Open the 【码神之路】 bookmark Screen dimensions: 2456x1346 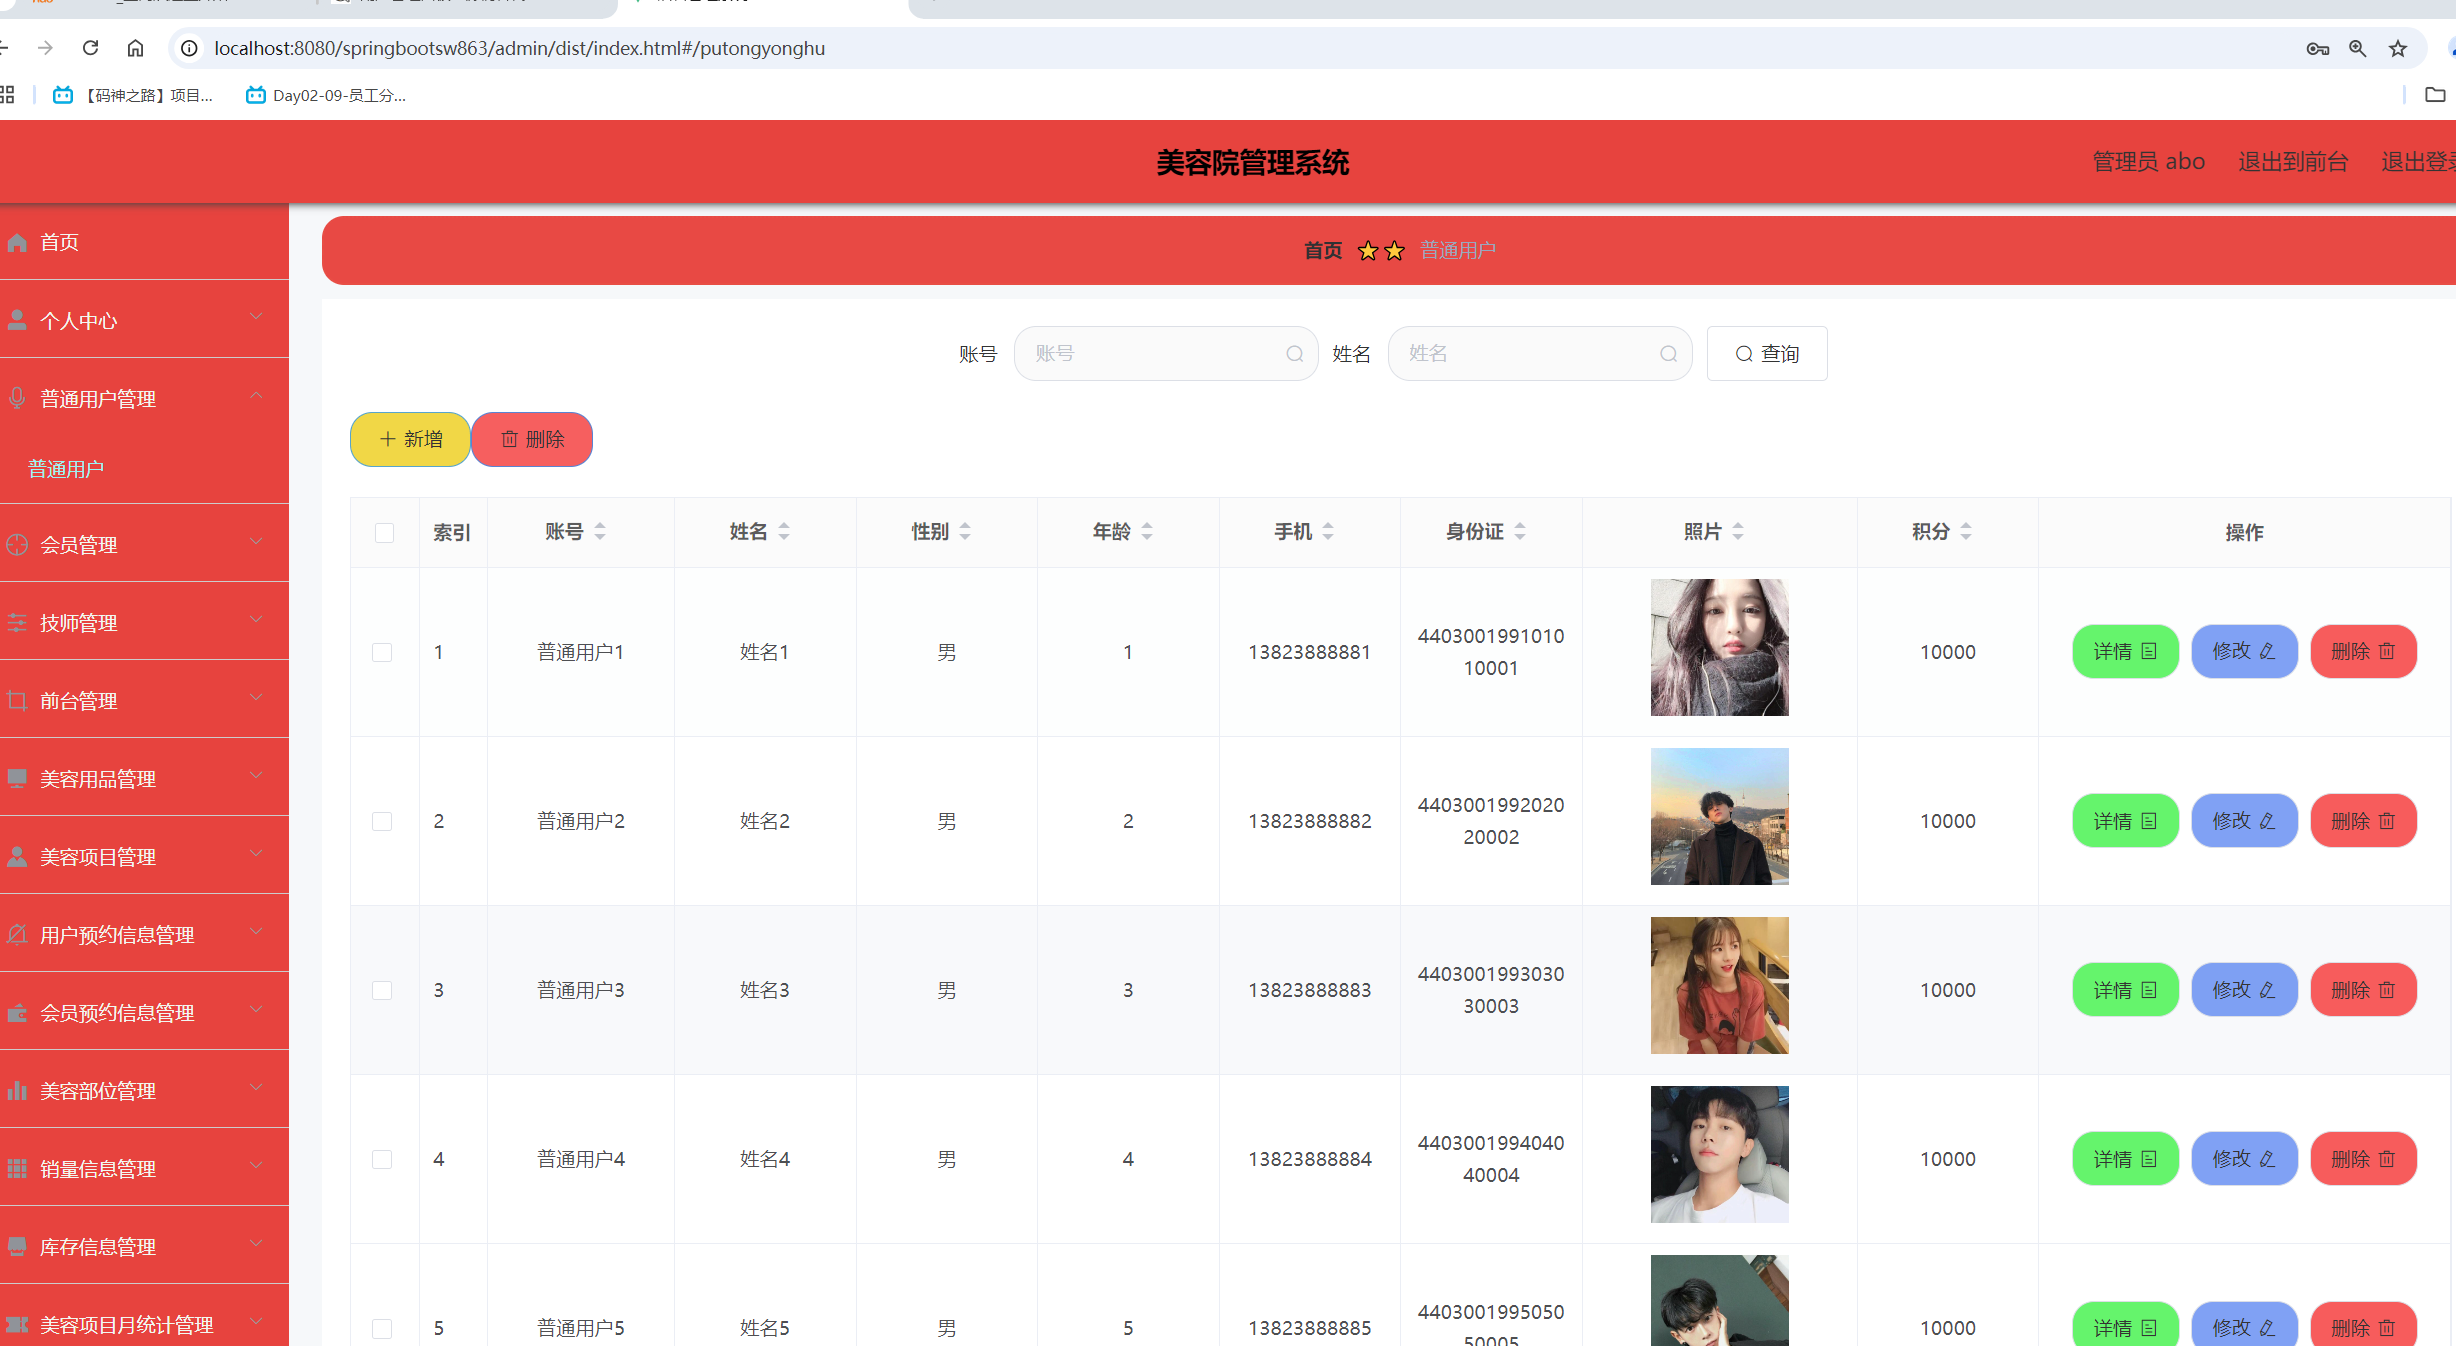tap(133, 95)
